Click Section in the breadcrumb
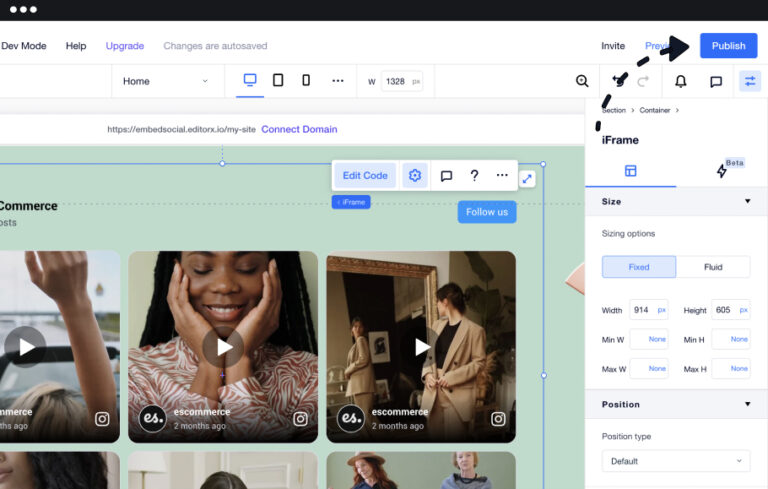Image resolution: width=768 pixels, height=489 pixels. 614,110
